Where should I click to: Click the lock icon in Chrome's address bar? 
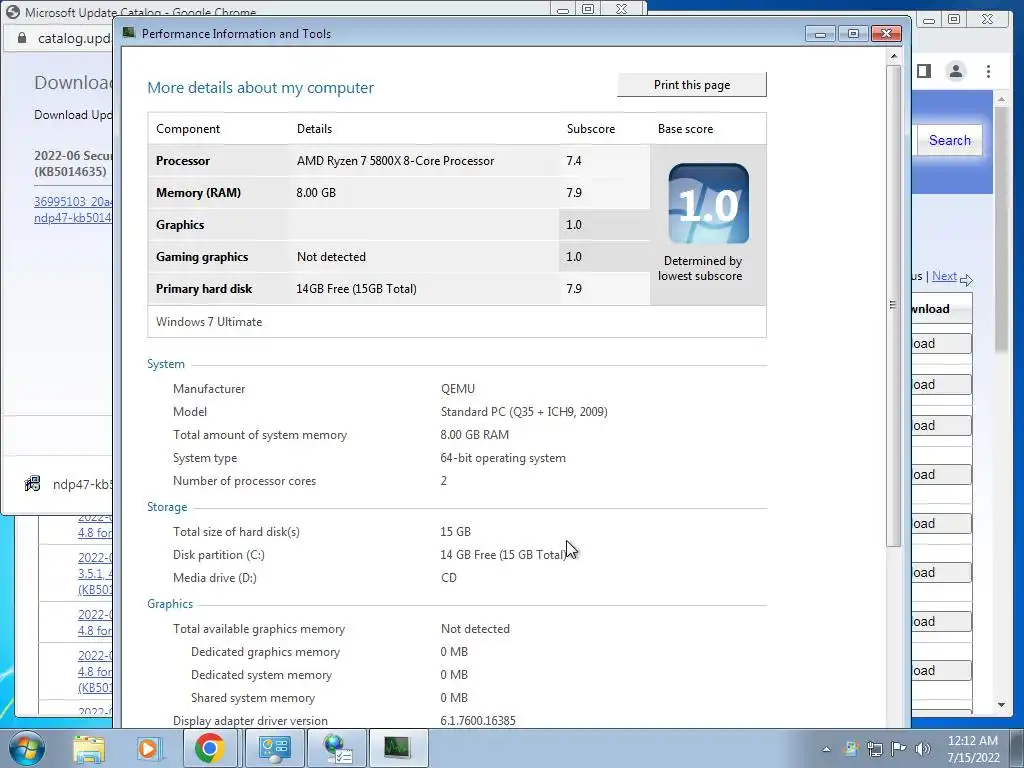22,38
